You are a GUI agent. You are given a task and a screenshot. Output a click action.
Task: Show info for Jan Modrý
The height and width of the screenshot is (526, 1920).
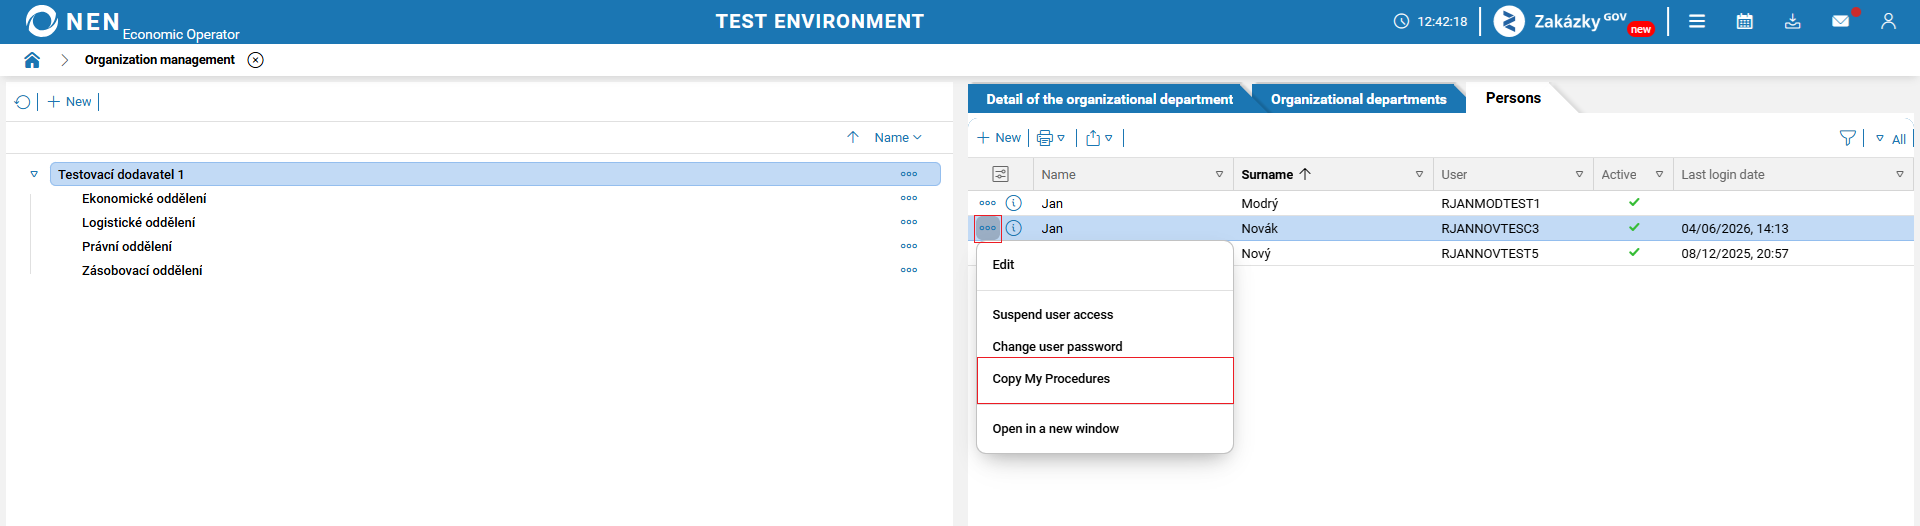click(1014, 203)
